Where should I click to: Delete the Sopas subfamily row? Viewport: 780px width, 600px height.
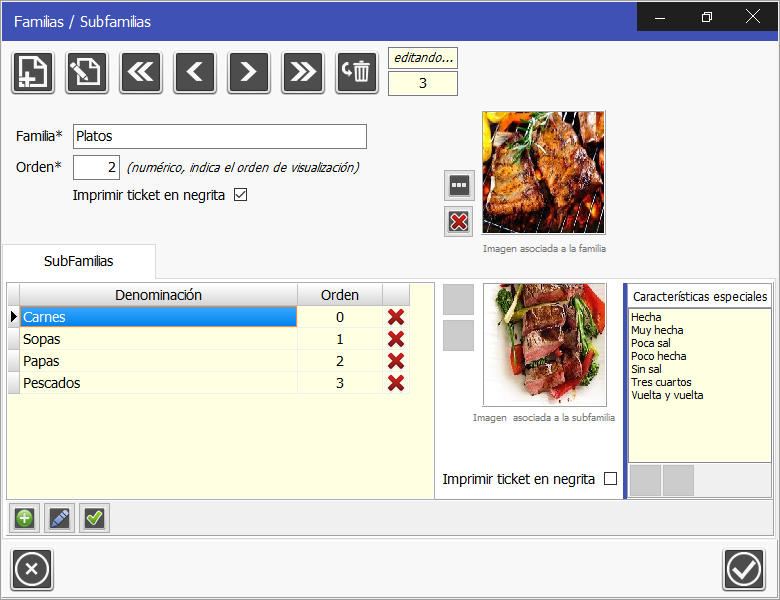click(x=396, y=339)
